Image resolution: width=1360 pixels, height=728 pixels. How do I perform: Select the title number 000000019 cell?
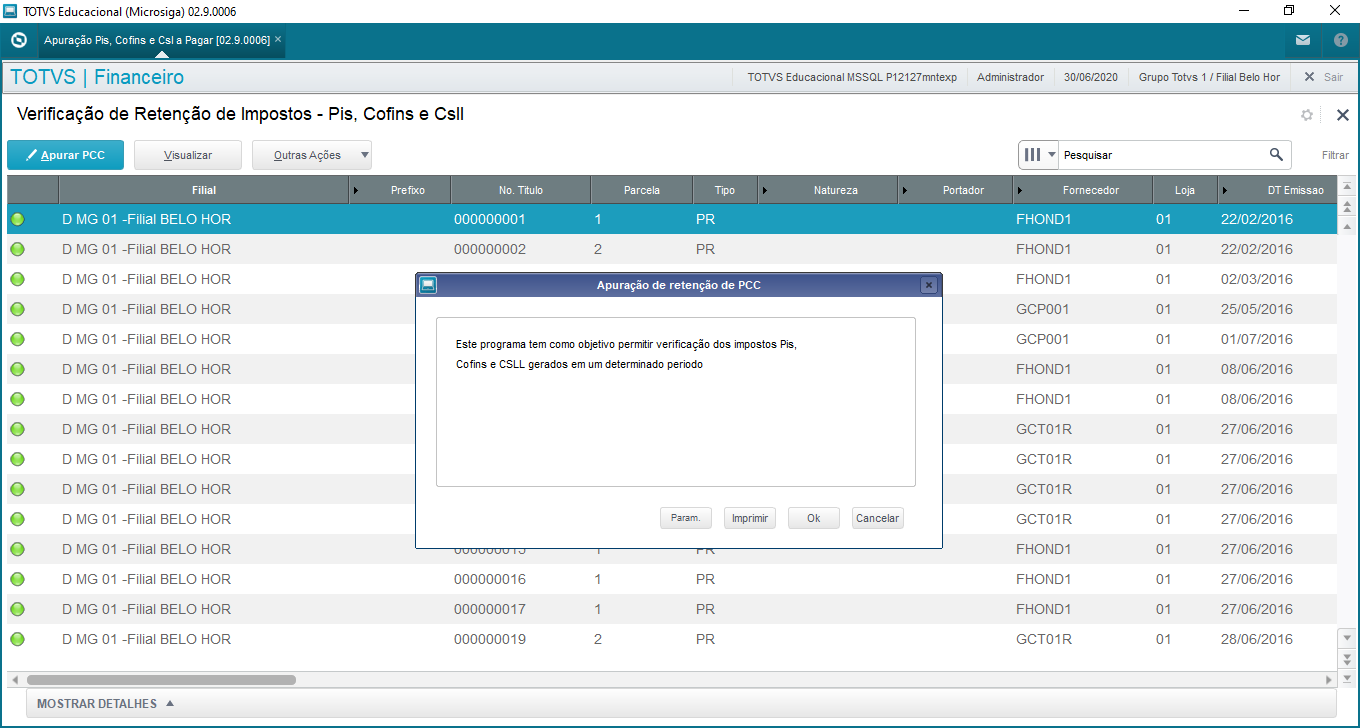[x=490, y=639]
